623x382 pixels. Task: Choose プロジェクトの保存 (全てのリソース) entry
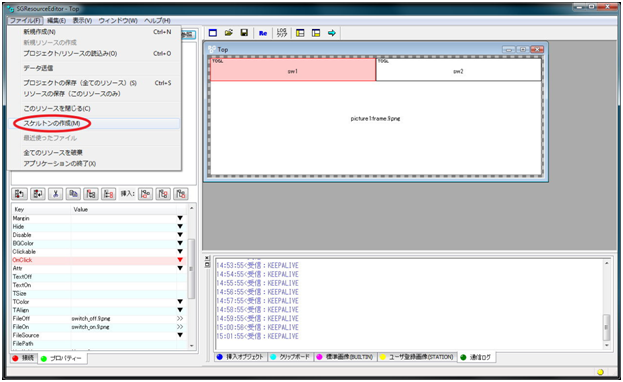click(x=94, y=83)
